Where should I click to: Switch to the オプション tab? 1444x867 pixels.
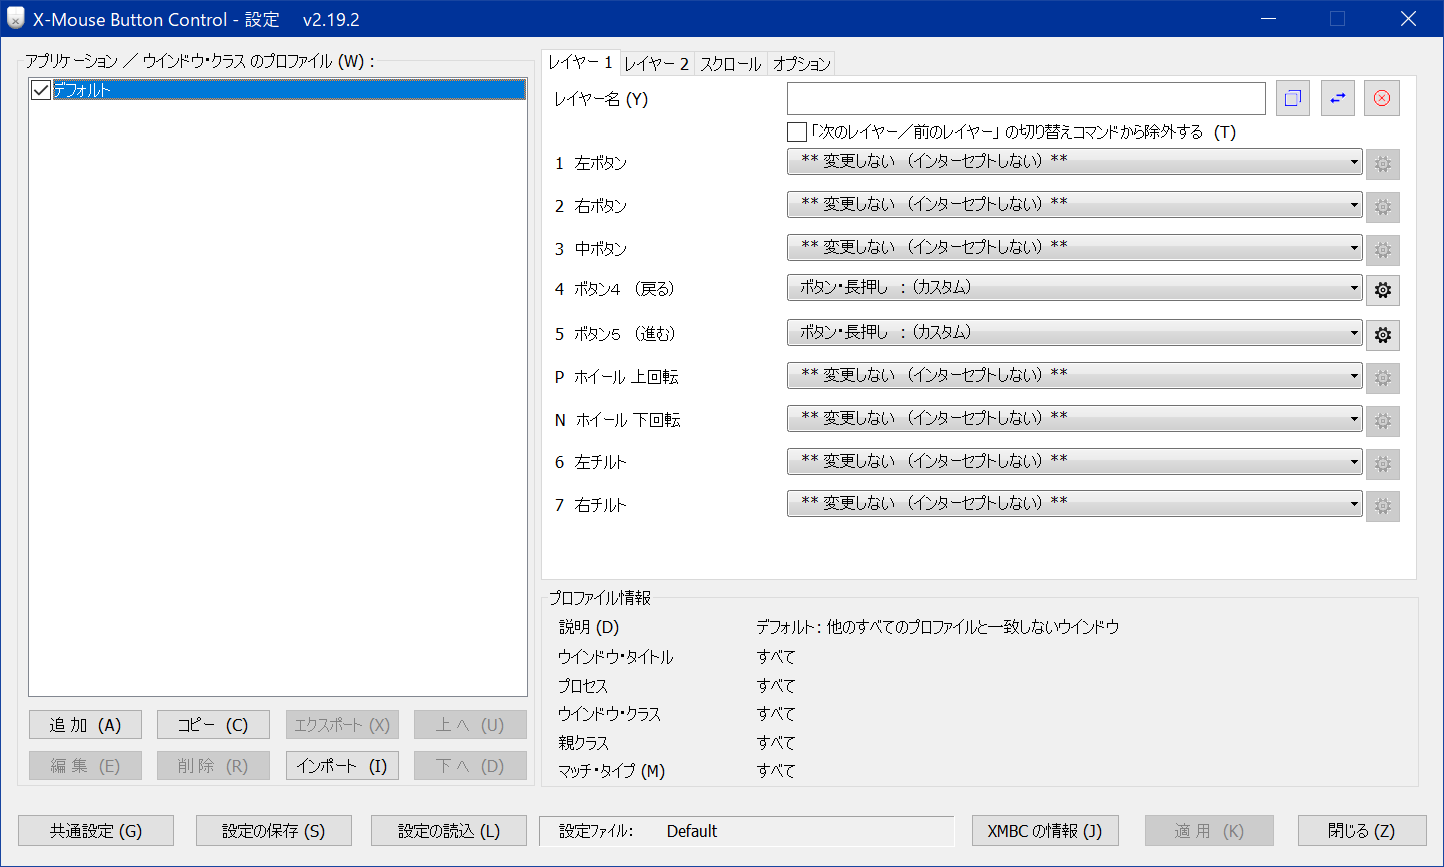click(x=801, y=64)
